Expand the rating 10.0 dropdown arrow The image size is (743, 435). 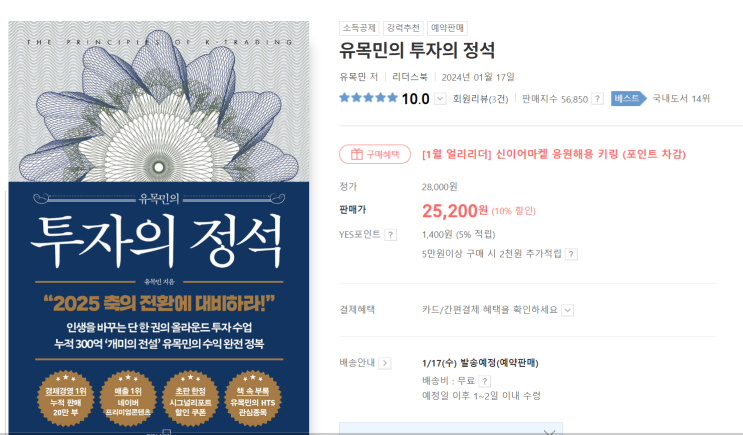pos(440,99)
